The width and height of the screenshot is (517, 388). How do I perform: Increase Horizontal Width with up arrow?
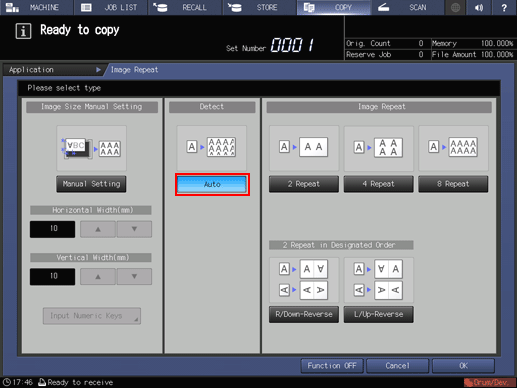[x=98, y=229]
